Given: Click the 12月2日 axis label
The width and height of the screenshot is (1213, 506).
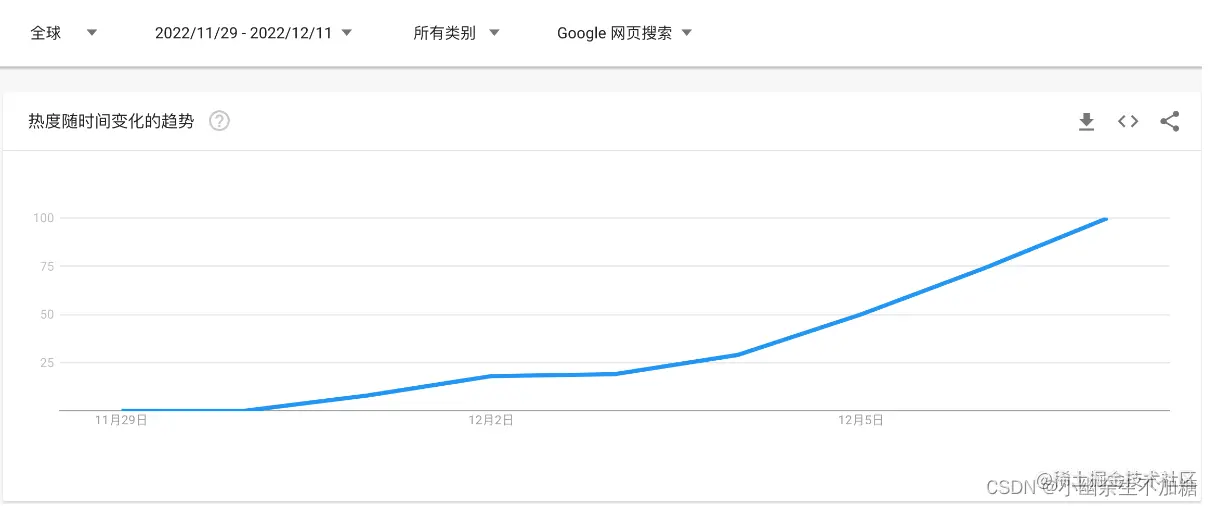Looking at the screenshot, I should click(491, 420).
